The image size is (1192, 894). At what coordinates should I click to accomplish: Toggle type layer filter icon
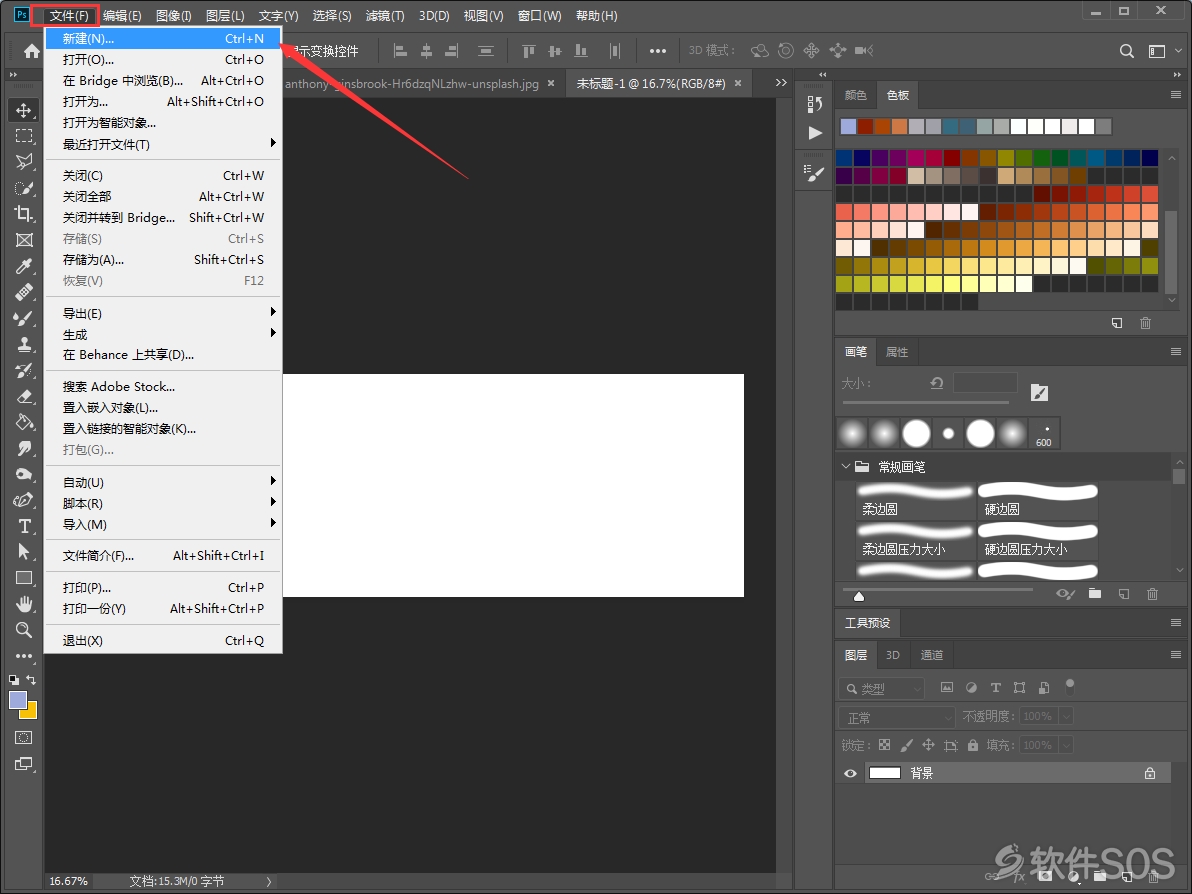pos(995,687)
